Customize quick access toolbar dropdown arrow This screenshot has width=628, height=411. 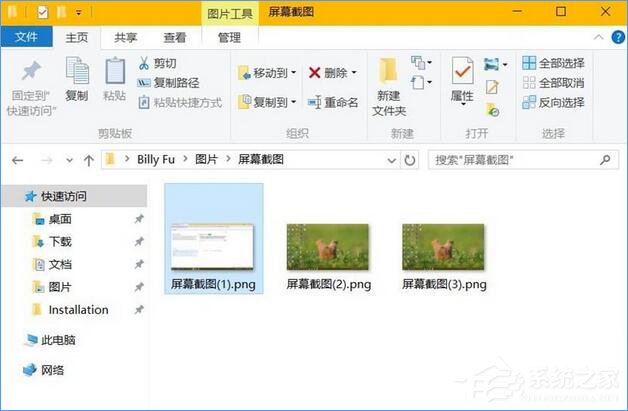tap(79, 13)
